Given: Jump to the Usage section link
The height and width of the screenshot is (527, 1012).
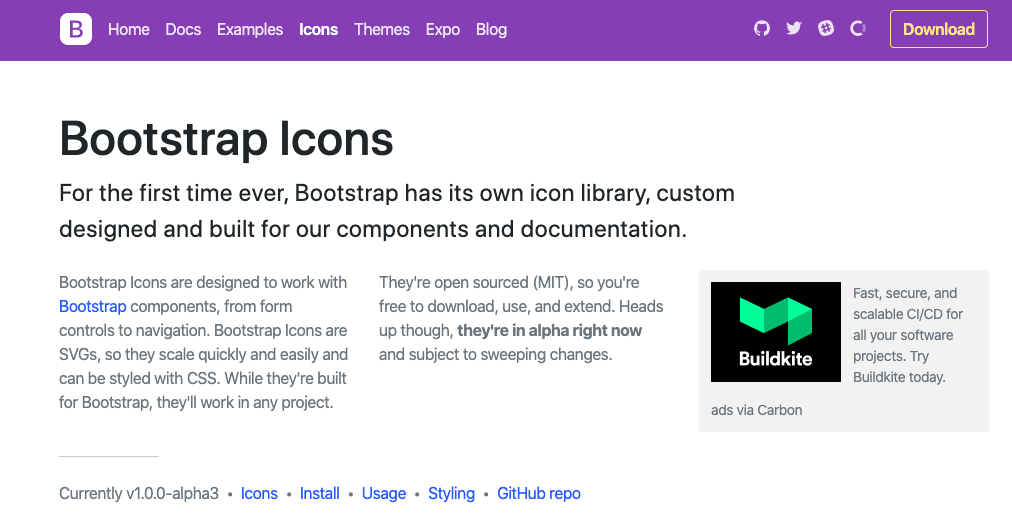Looking at the screenshot, I should (383, 493).
